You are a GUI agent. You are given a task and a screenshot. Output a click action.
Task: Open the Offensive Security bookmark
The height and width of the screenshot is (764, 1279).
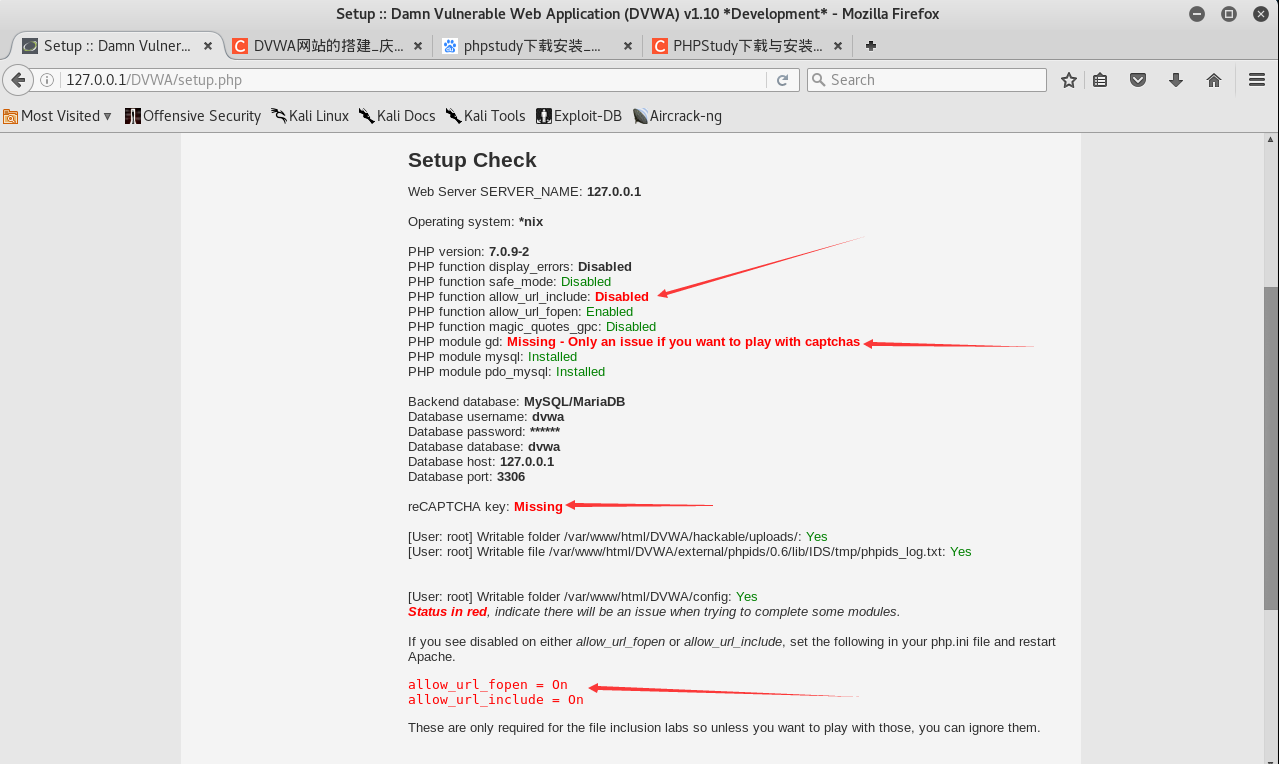pos(193,115)
